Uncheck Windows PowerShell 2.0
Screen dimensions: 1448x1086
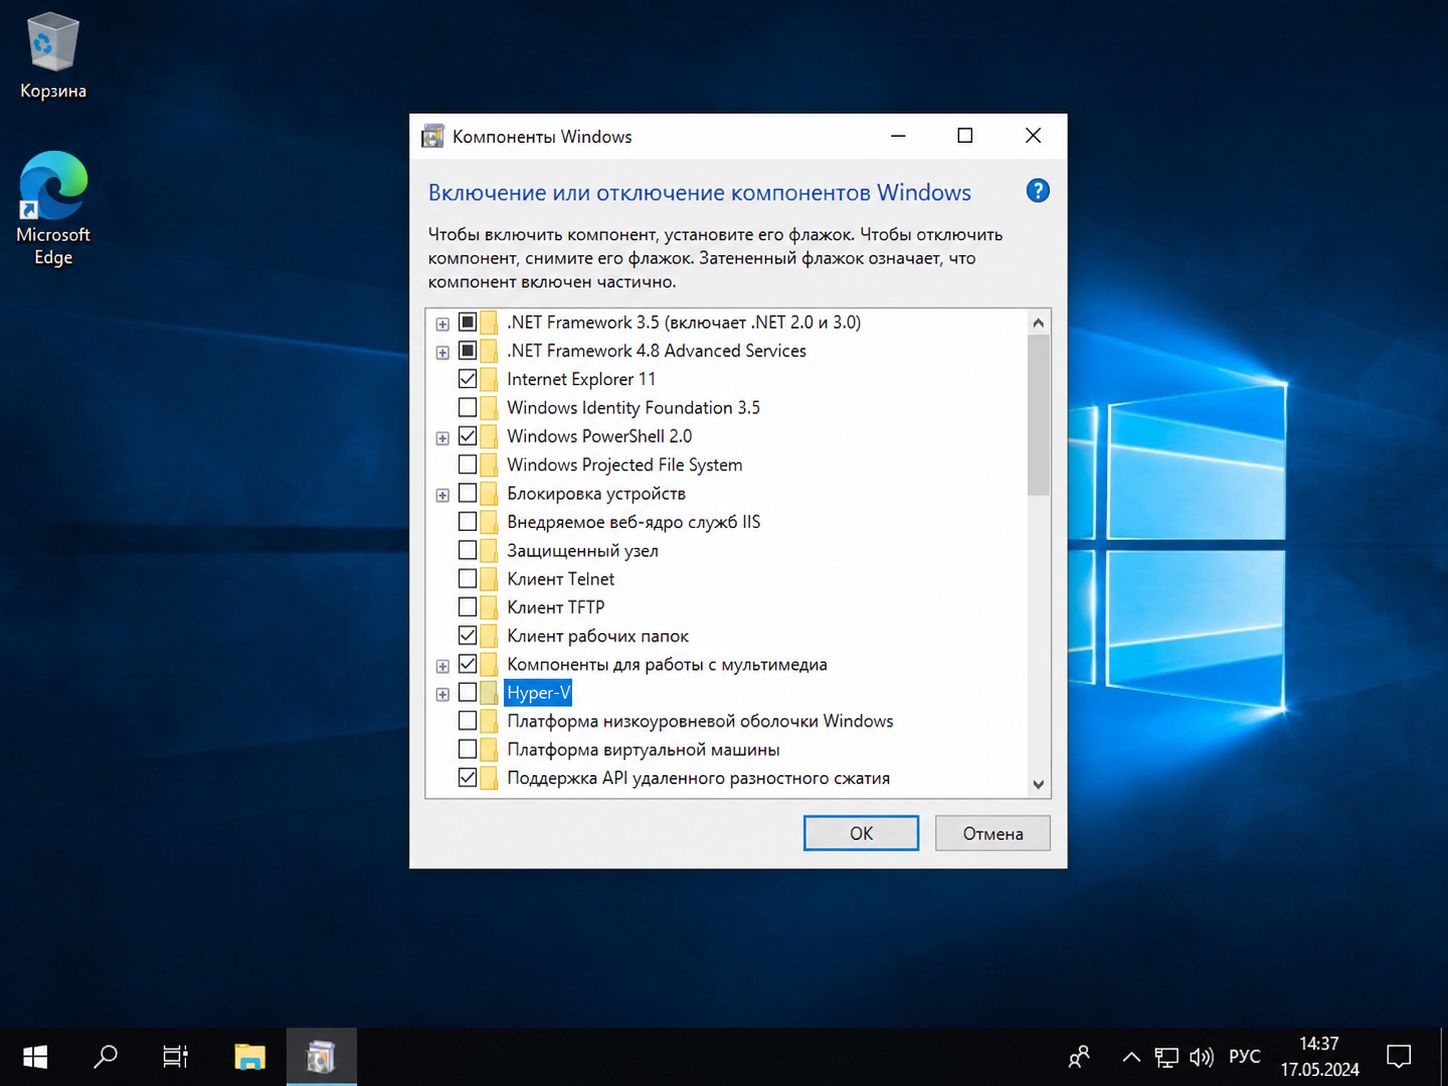click(467, 436)
